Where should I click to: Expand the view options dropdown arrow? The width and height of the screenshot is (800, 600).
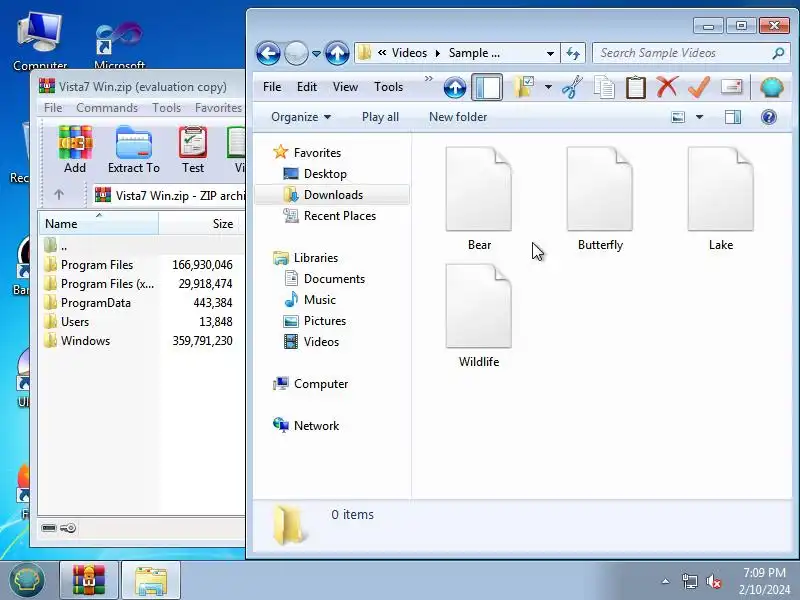click(699, 117)
